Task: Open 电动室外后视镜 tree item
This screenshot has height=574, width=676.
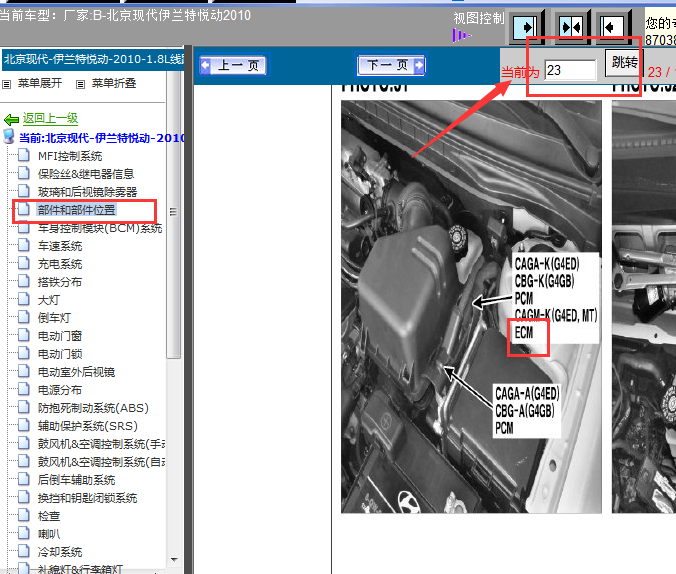Action: pyautogui.click(x=76, y=372)
